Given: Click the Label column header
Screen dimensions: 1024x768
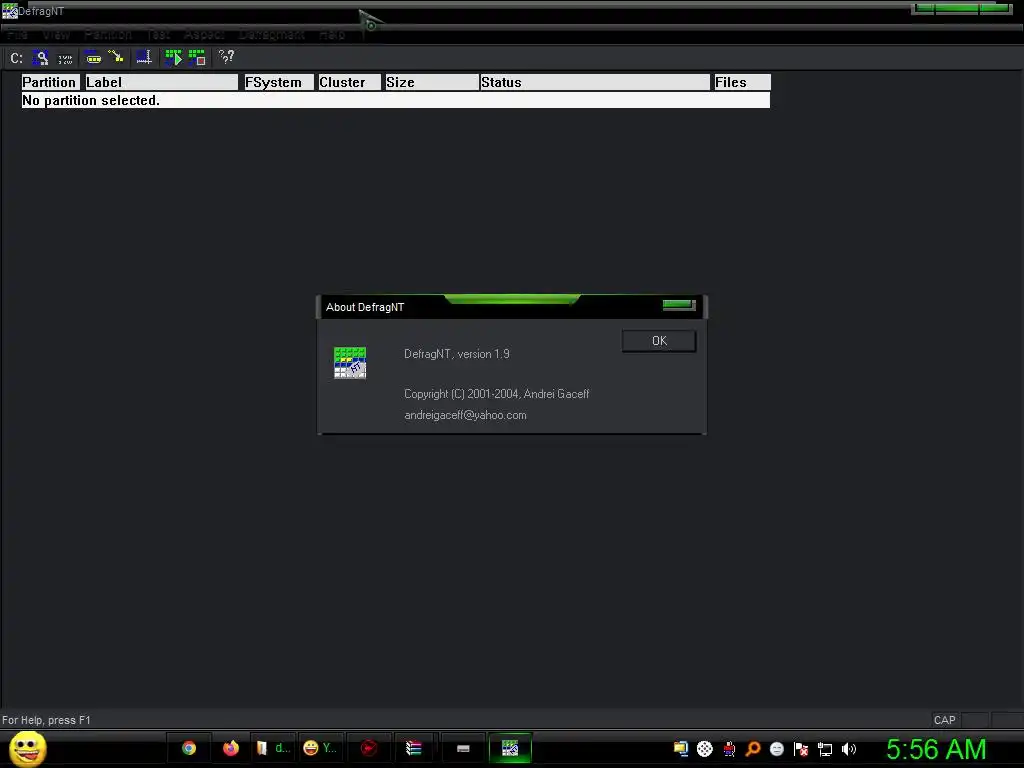Looking at the screenshot, I should (x=161, y=82).
